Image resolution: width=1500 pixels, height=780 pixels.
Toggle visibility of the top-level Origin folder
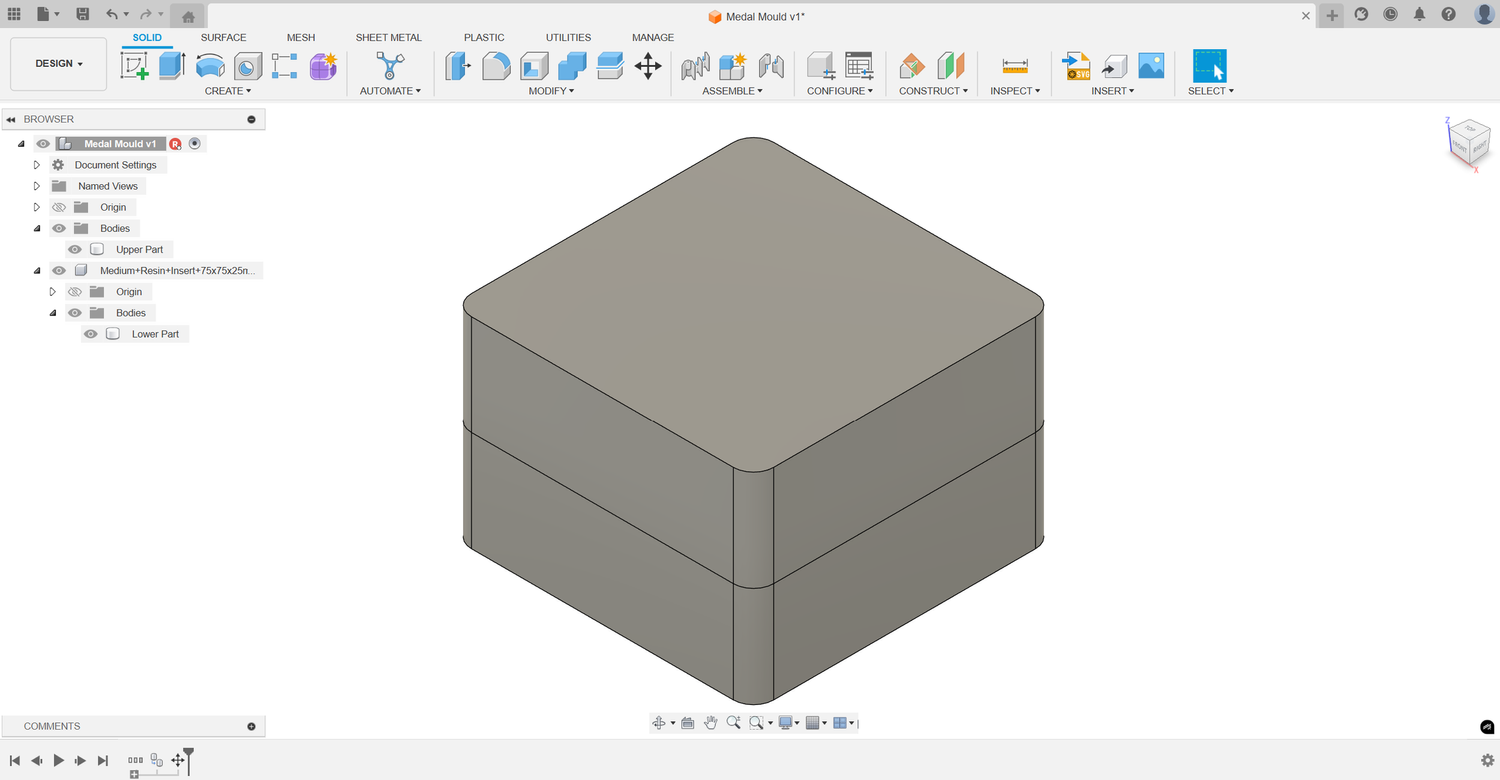click(59, 207)
